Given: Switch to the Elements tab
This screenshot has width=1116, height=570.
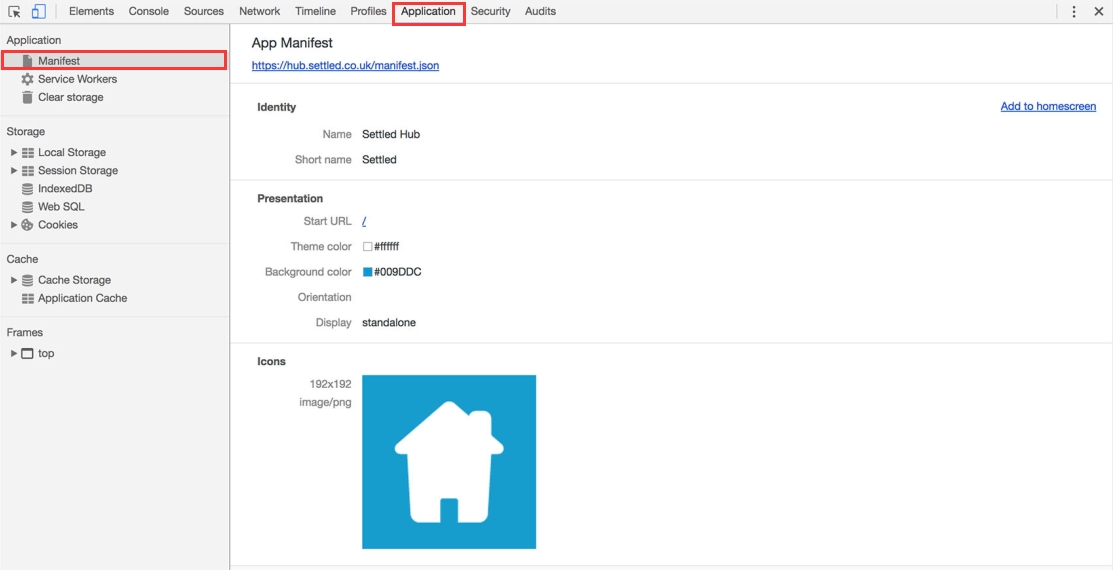Looking at the screenshot, I should coord(91,11).
